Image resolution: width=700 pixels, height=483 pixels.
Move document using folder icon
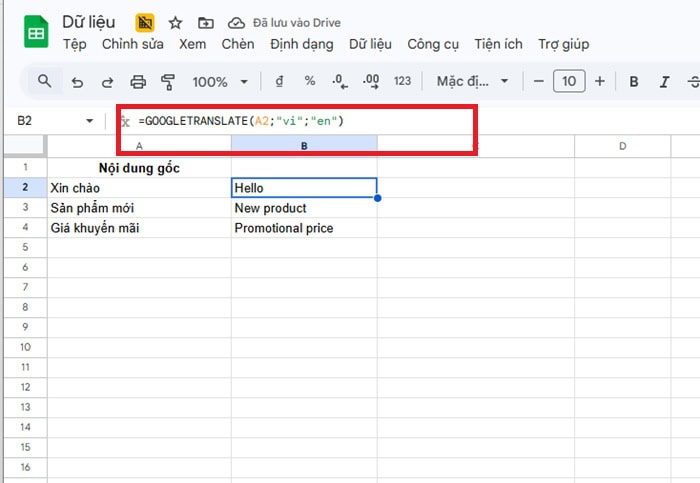[x=205, y=22]
